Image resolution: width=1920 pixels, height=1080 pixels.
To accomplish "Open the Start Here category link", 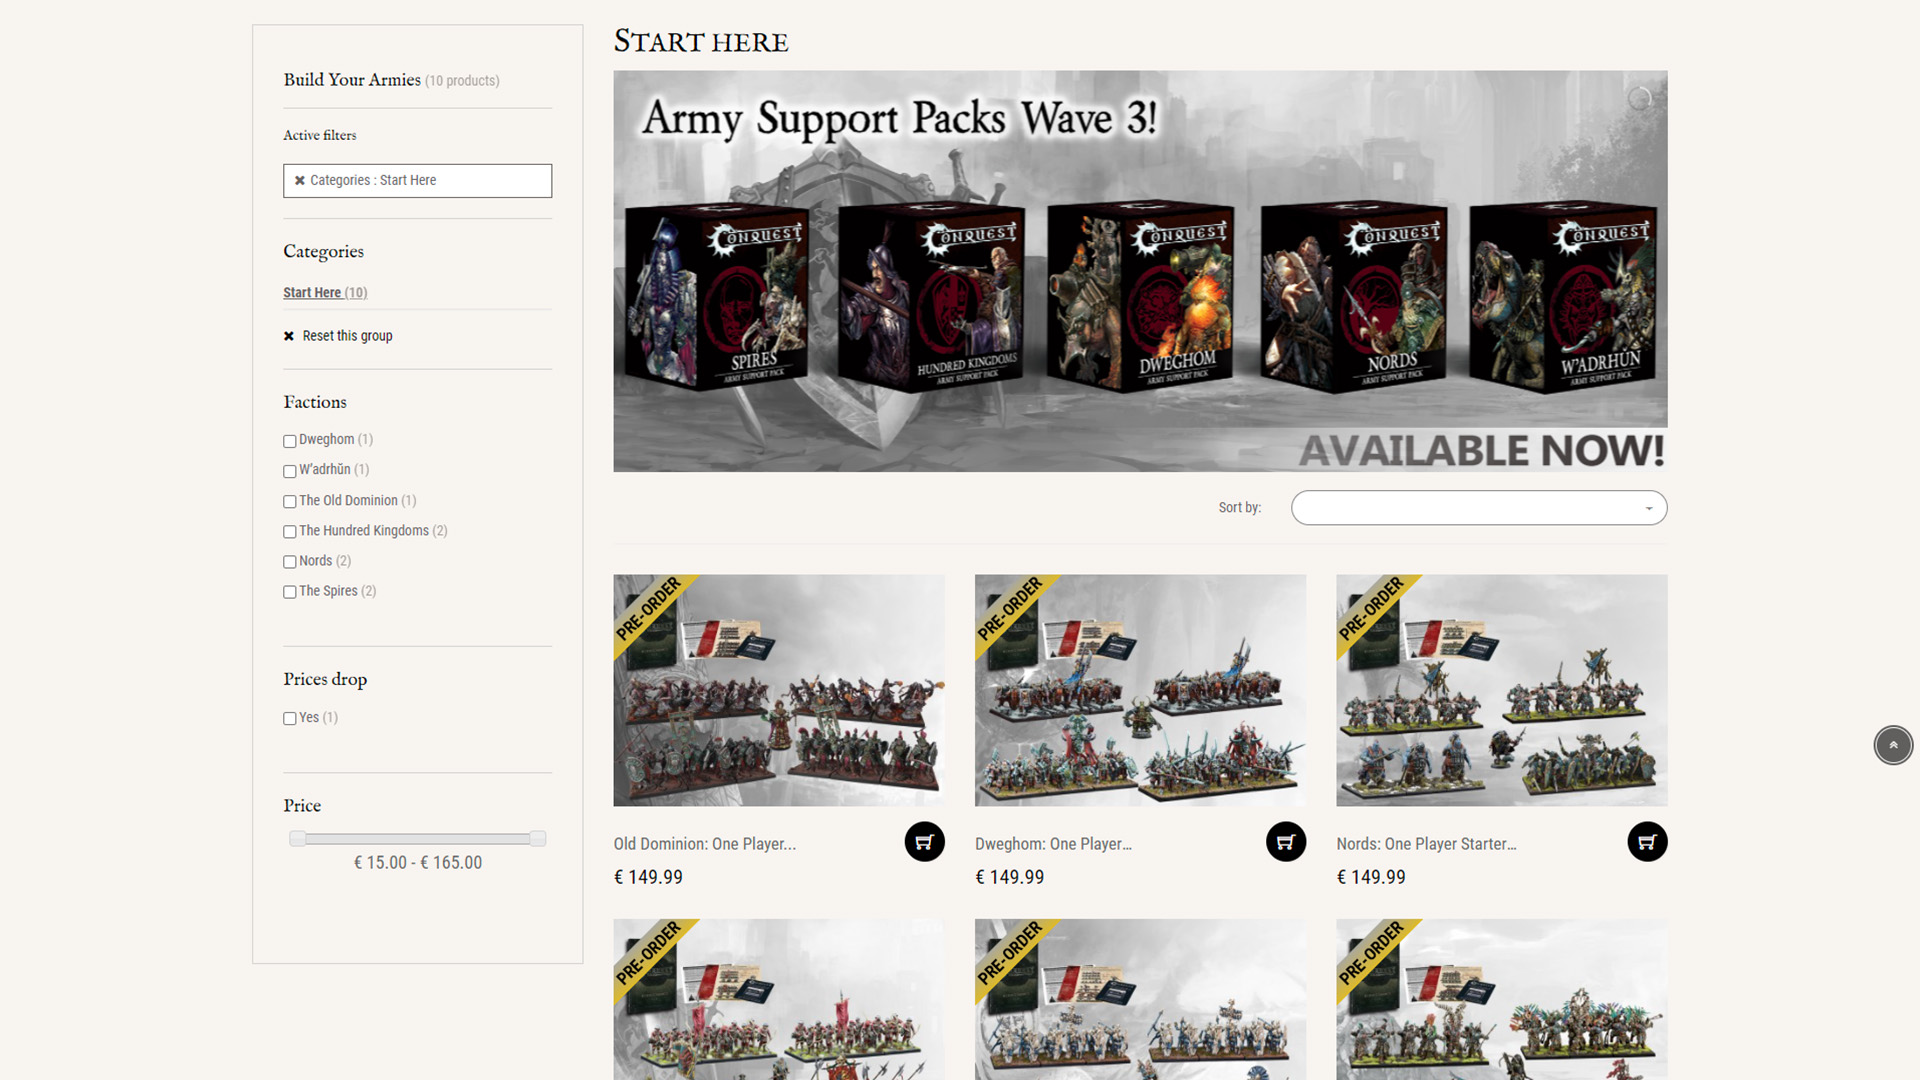I will (312, 293).
